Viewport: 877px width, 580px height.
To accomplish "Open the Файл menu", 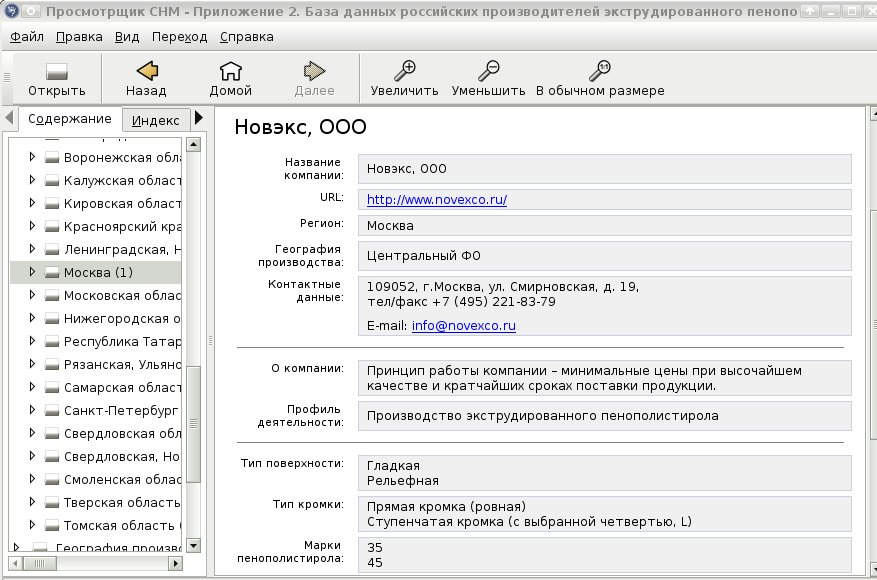I will [27, 37].
